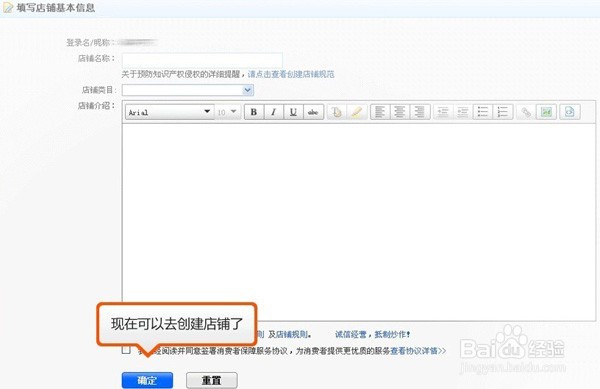Screen dimensions: 600x389
Task: Click the 店铺介绍 label
Action: click(x=96, y=106)
